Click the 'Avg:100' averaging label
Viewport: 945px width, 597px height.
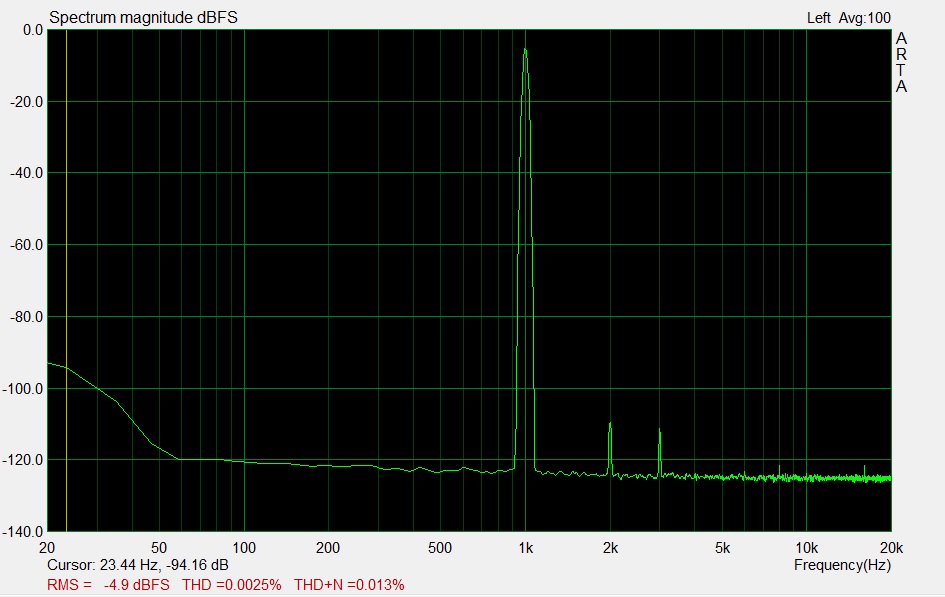(x=865, y=18)
